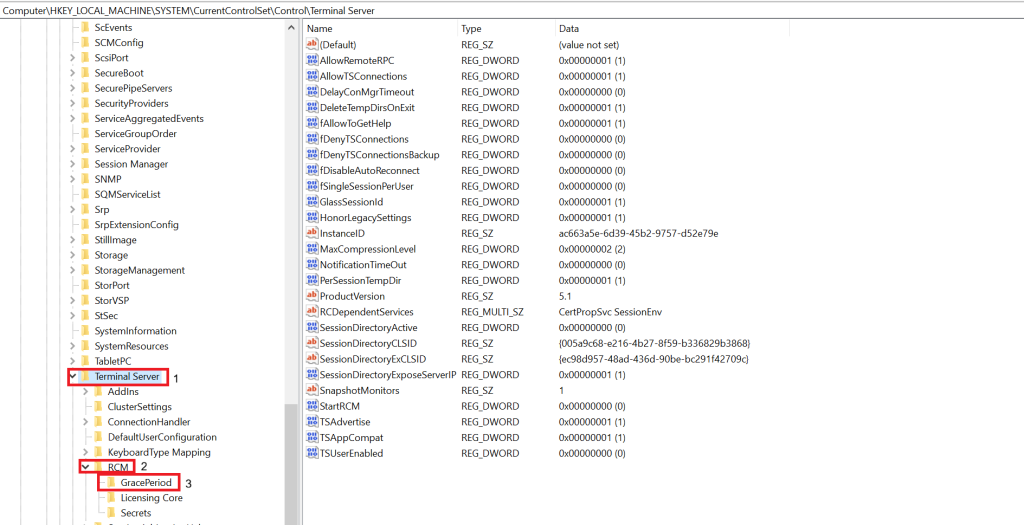Select the Terminal Server key

pos(127,377)
